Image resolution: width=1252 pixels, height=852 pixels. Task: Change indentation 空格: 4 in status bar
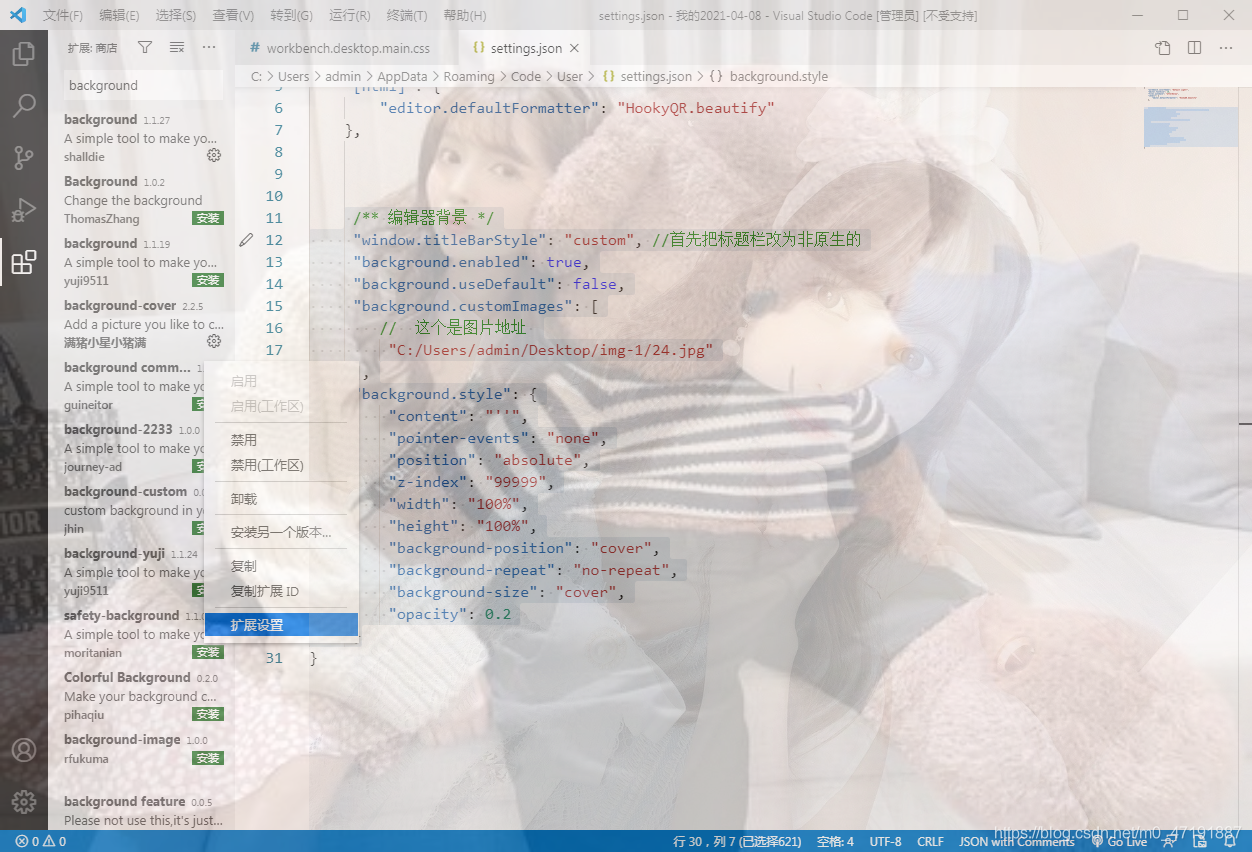tap(835, 841)
